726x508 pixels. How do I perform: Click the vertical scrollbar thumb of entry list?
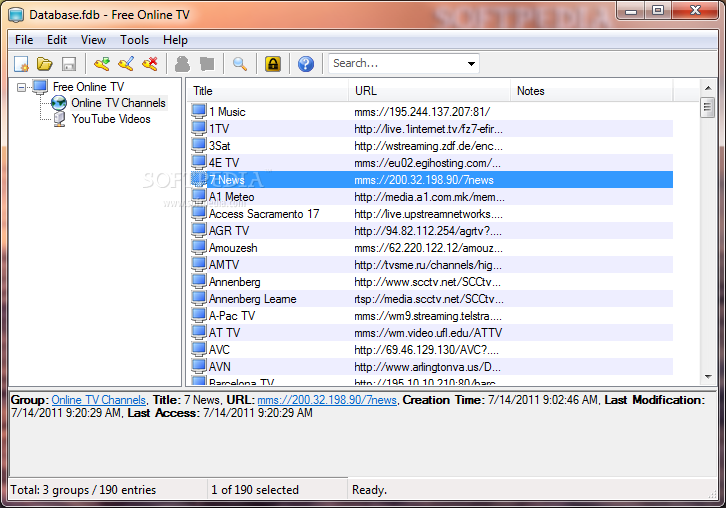[x=707, y=107]
